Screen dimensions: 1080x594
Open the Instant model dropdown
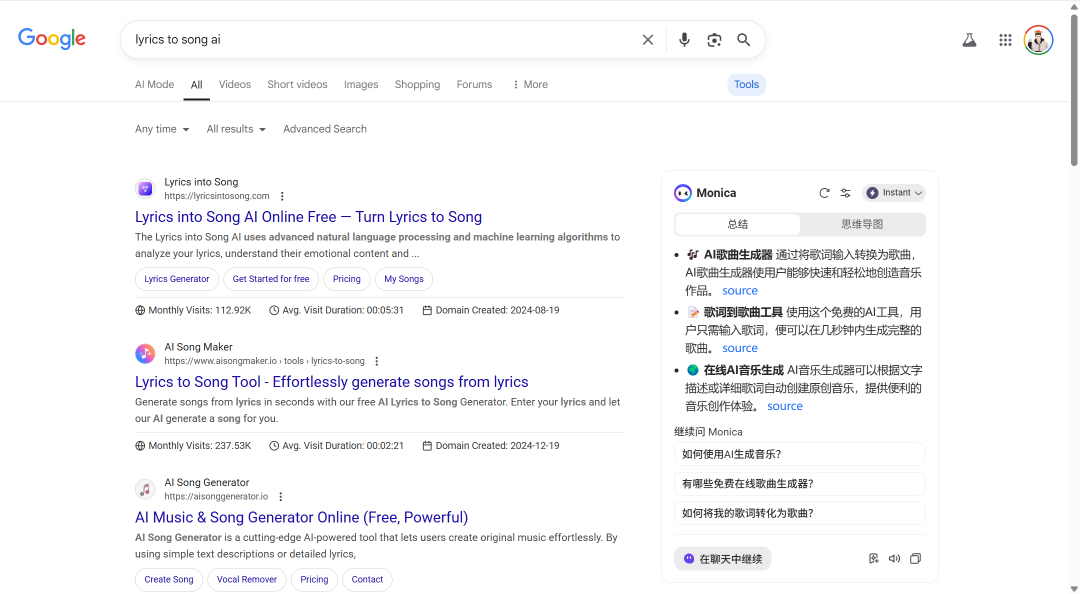(894, 193)
